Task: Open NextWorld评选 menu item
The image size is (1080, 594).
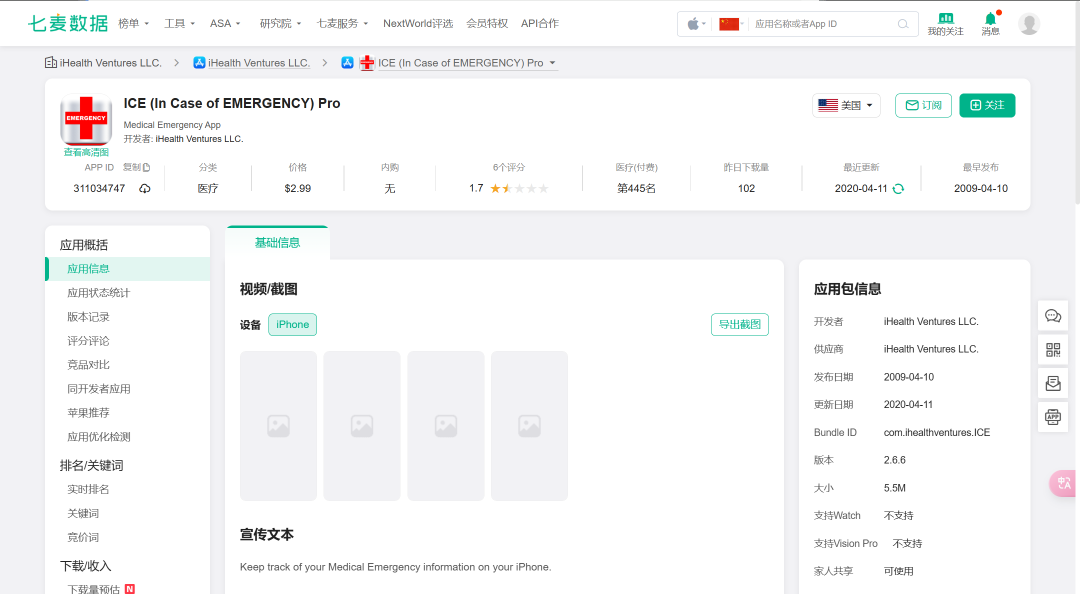Action: pyautogui.click(x=418, y=23)
